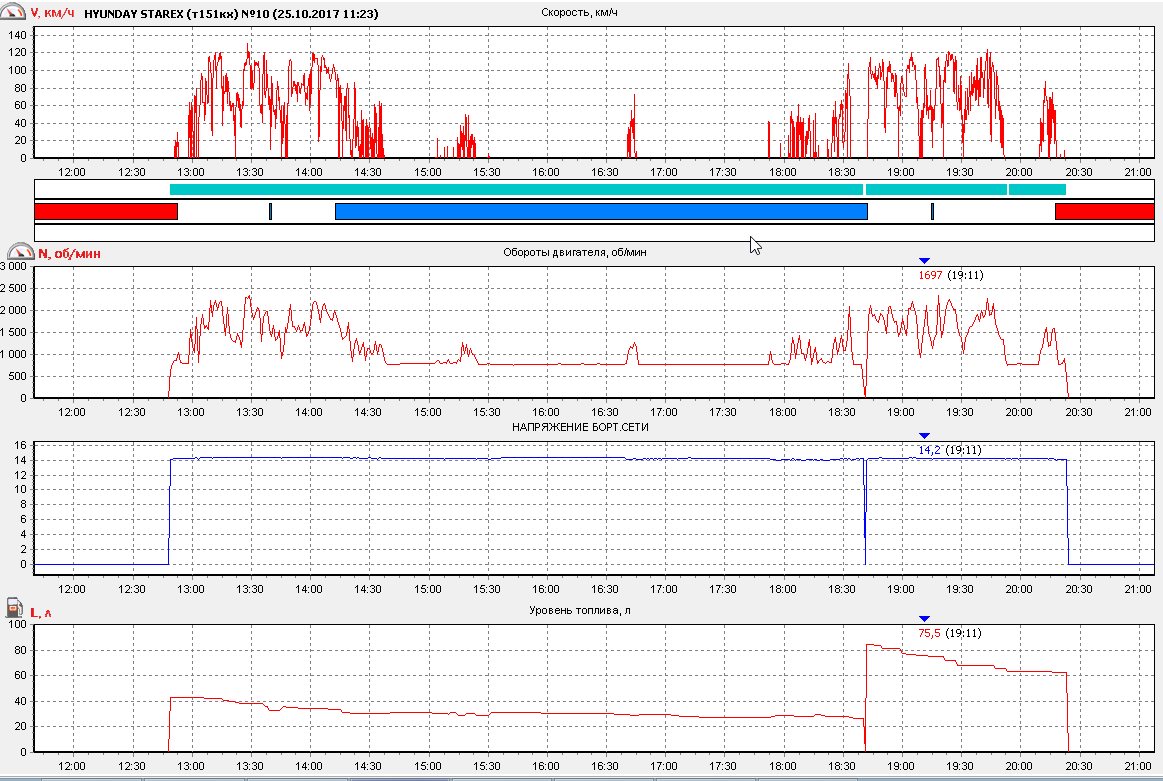The image size is (1163, 781).
Task: Click the 75,5 (19:11) fuel value label
Action: [x=949, y=632]
